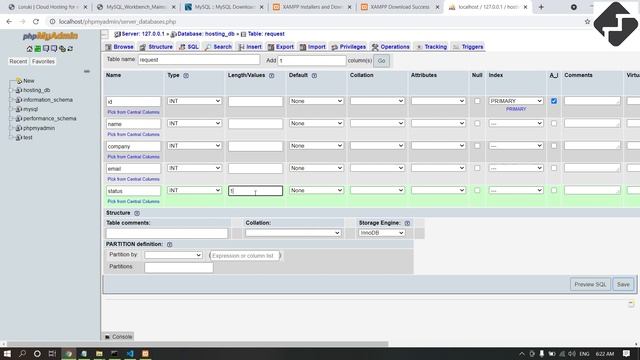Open the table Collation dropdown
The width and height of the screenshot is (640, 360).
point(293,233)
